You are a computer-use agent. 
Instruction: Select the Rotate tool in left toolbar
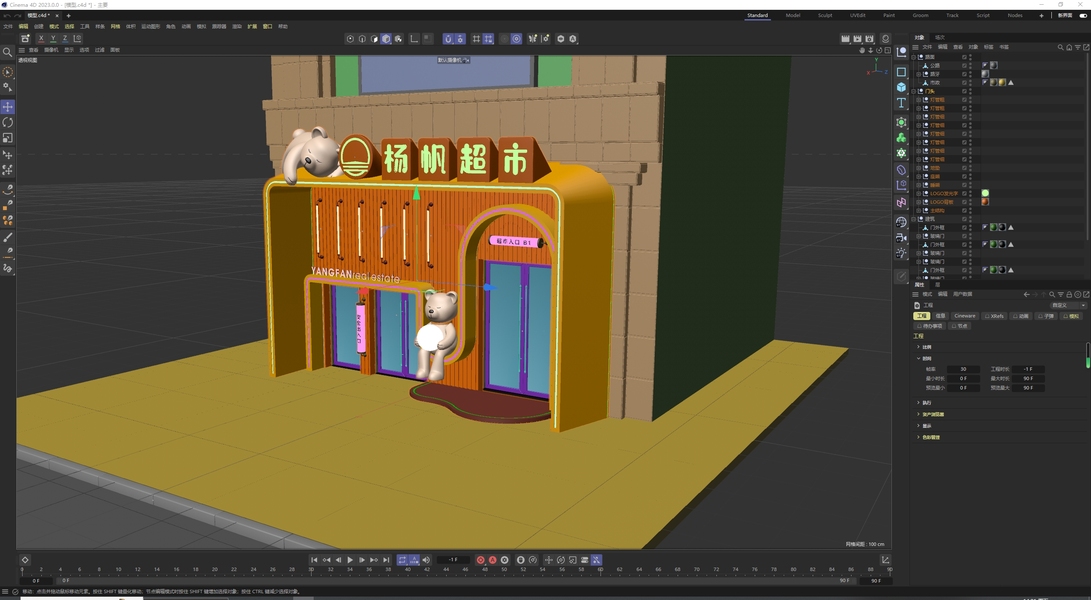(8, 123)
